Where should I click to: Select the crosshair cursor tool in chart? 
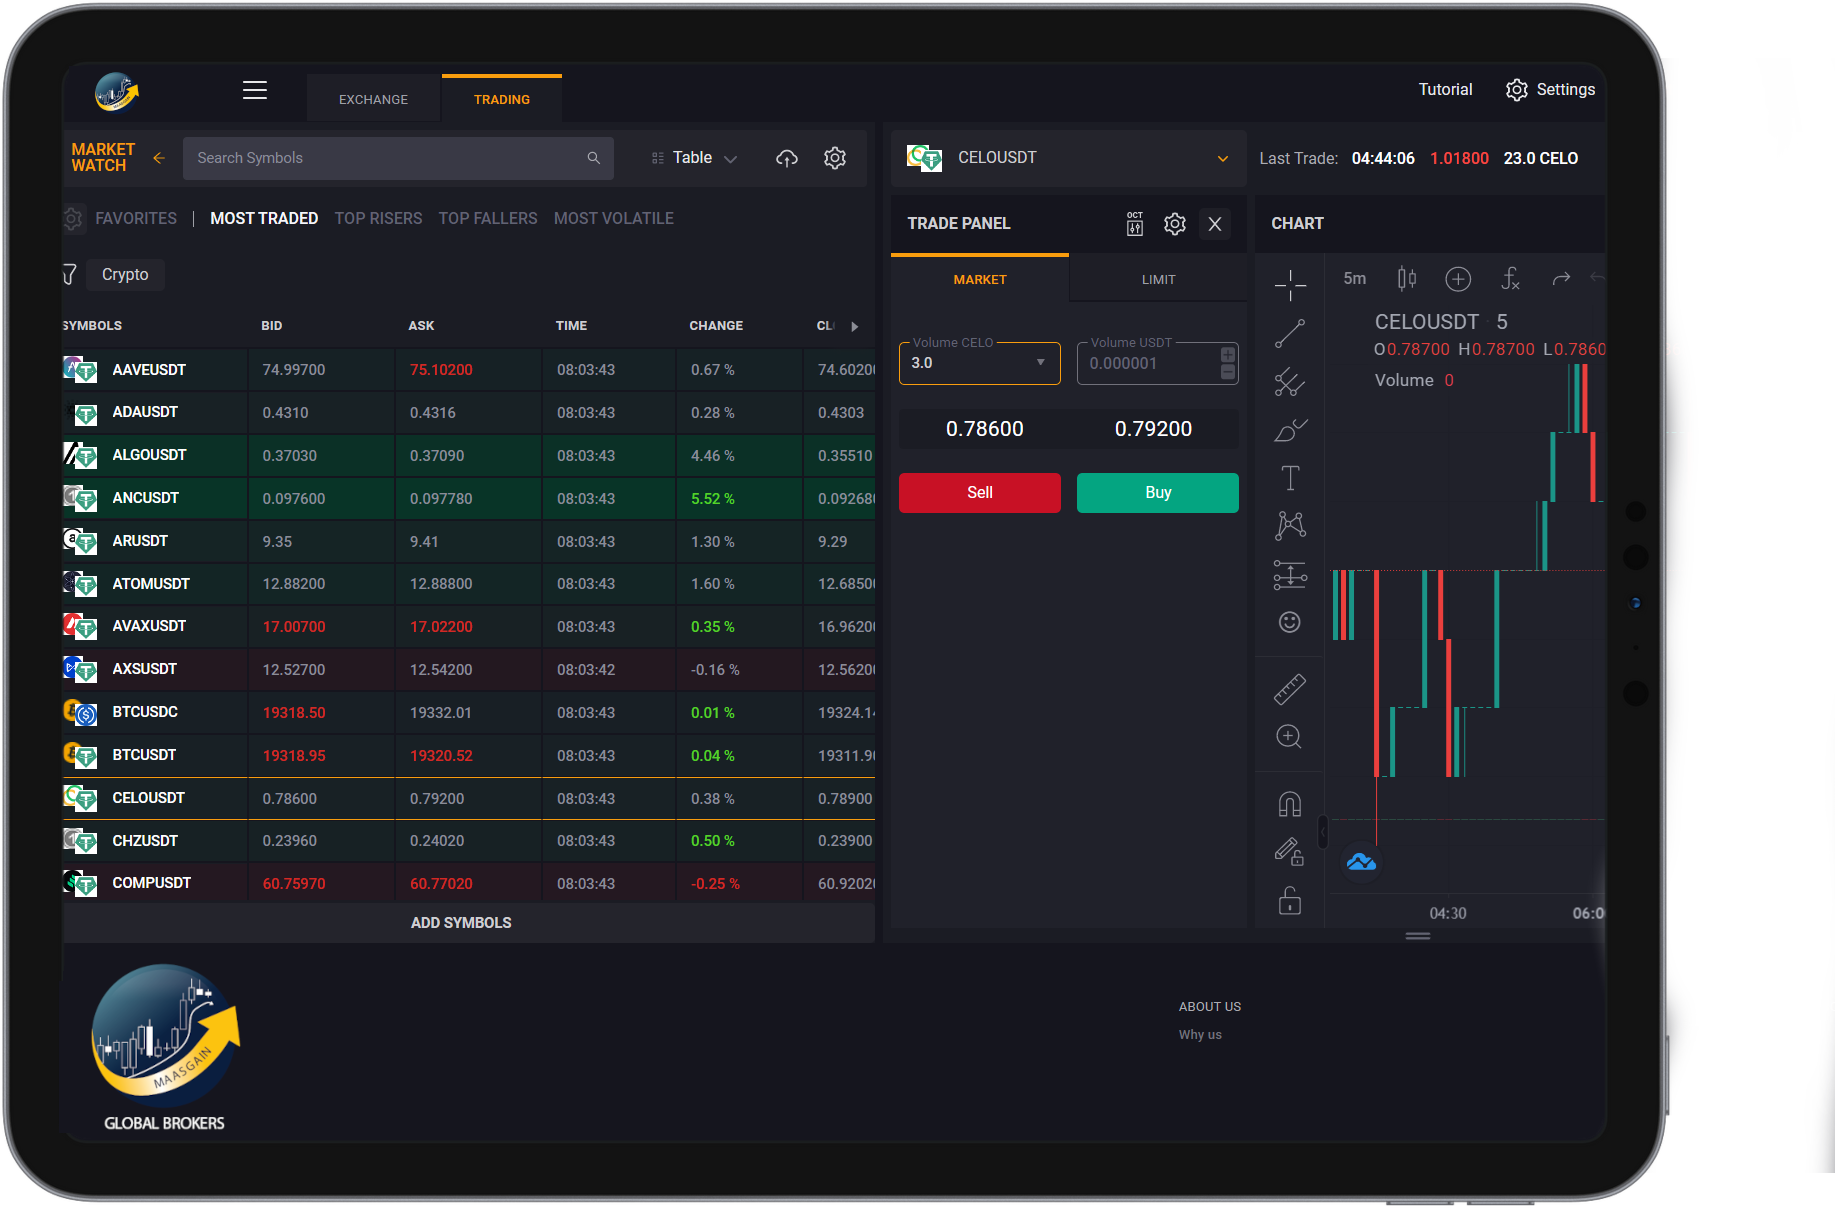click(1290, 285)
